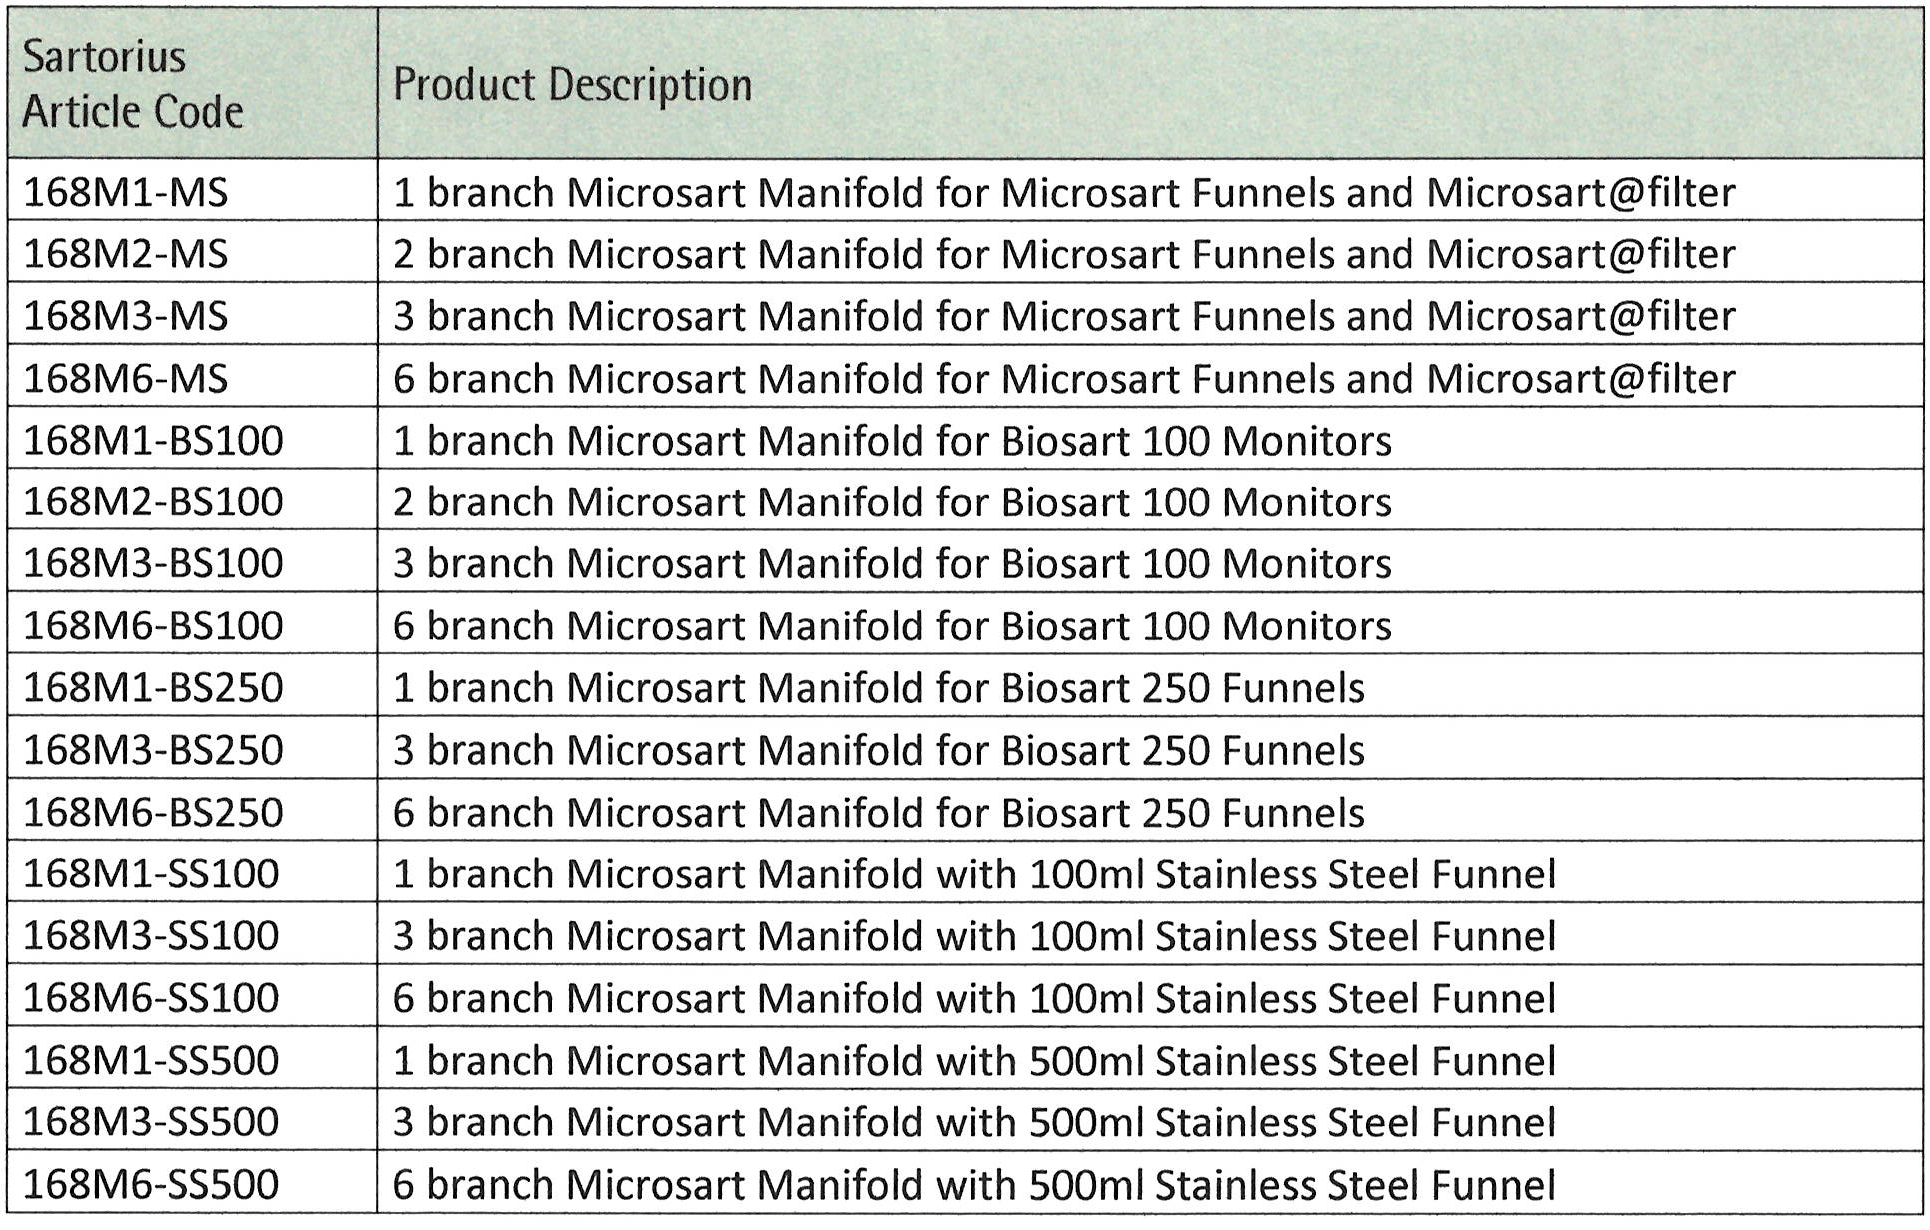This screenshot has width=1930, height=1230.
Task: Select 3 branch 500ml Stainless Steel Funnel description
Action: point(974,1122)
